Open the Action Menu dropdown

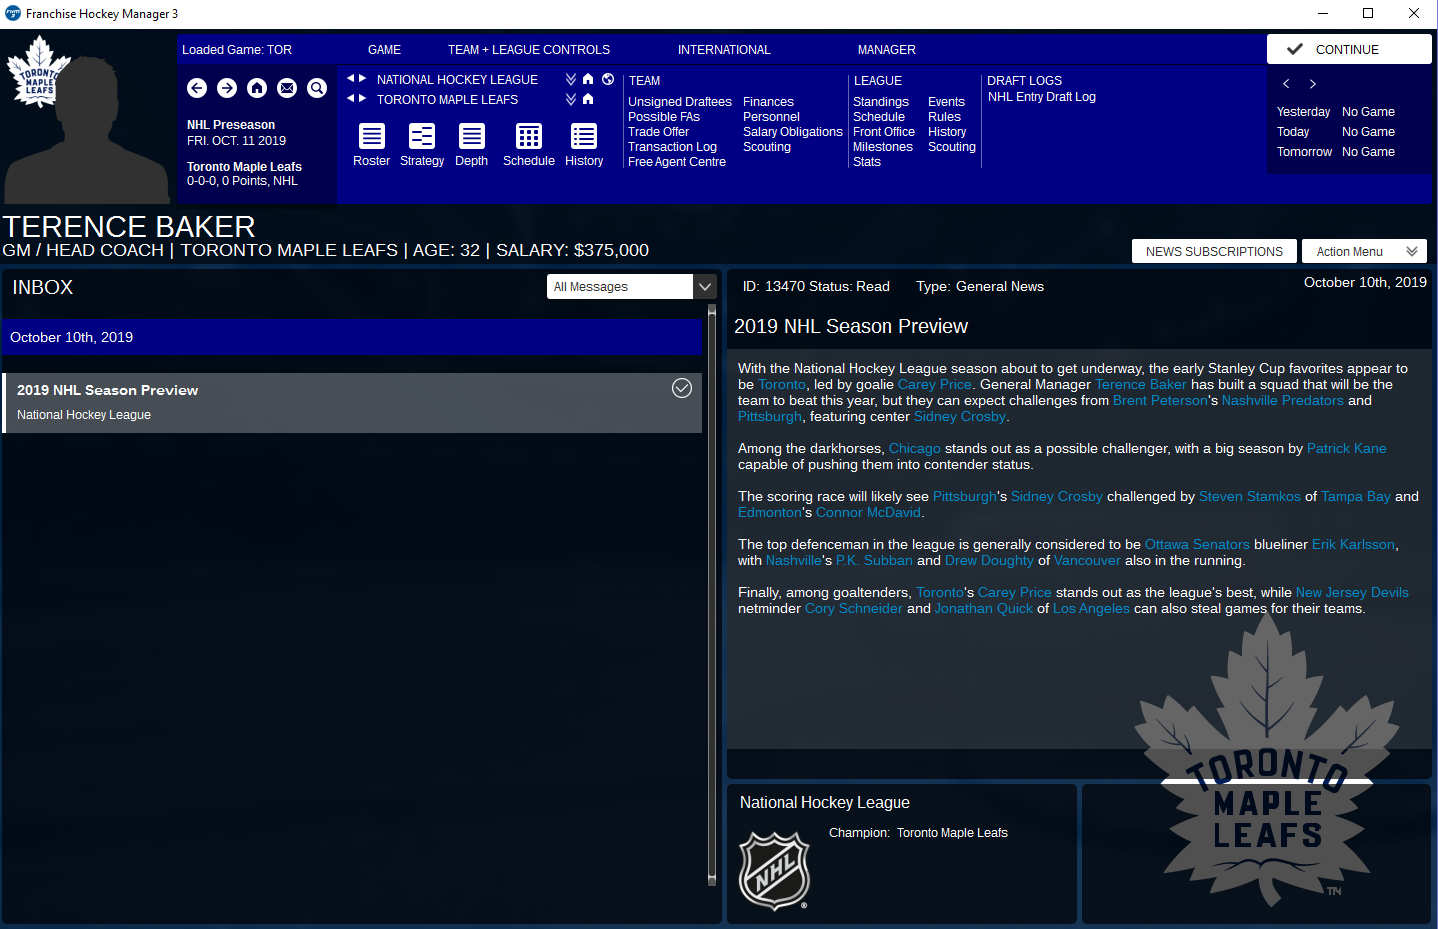(1364, 251)
